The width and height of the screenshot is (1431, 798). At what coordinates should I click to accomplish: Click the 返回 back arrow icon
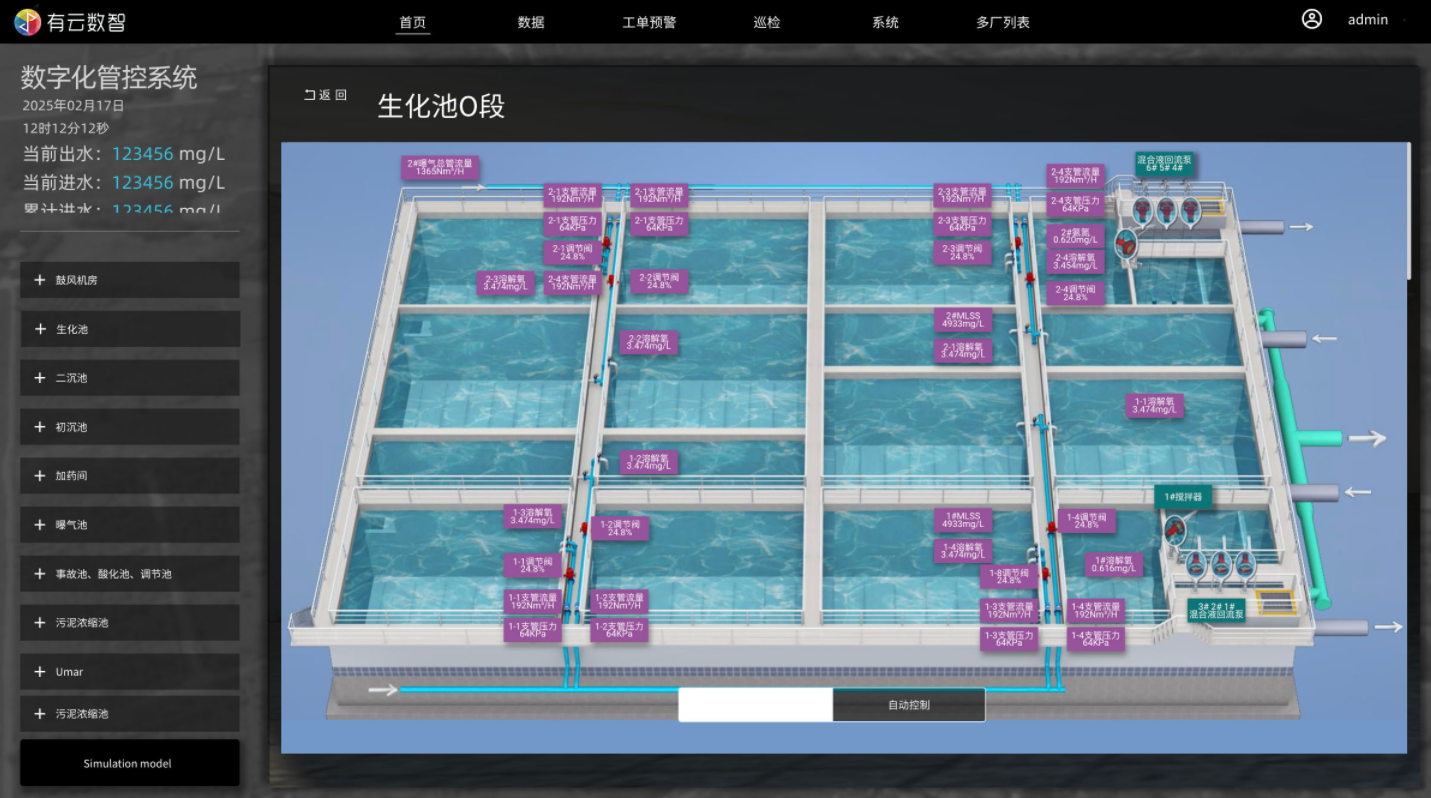(309, 95)
